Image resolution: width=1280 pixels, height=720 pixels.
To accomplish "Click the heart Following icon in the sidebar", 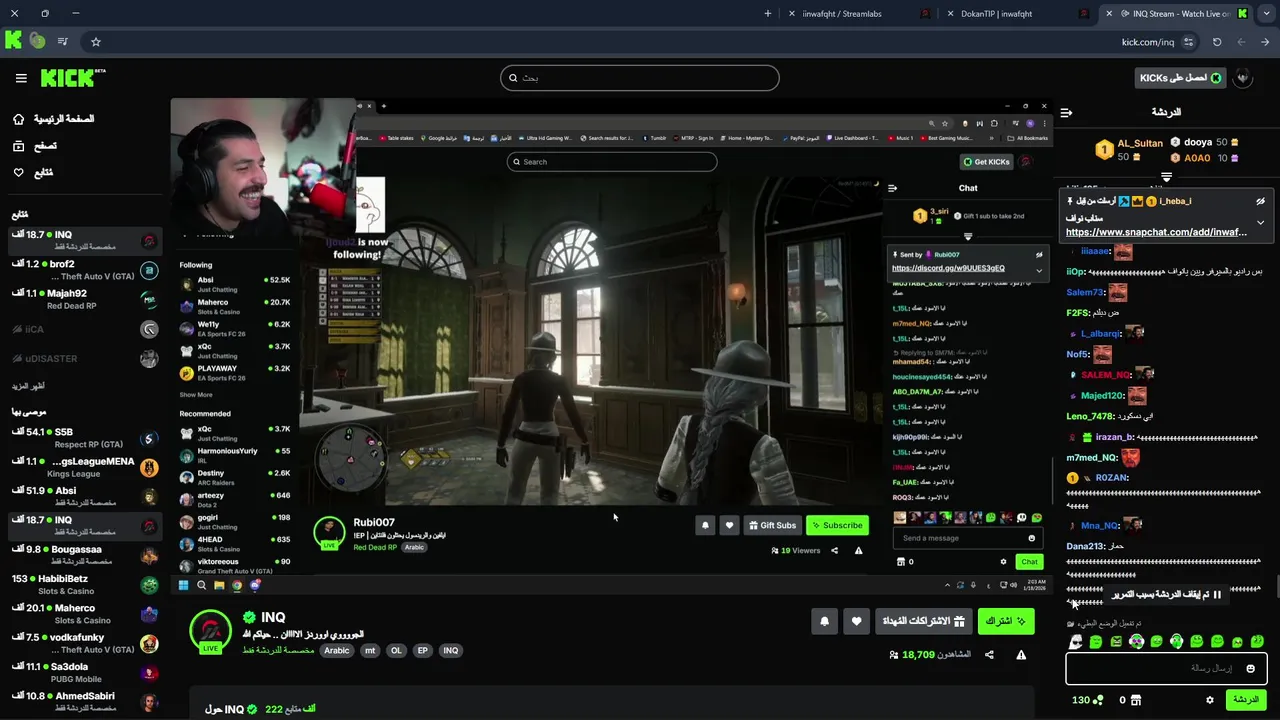I will point(18,172).
